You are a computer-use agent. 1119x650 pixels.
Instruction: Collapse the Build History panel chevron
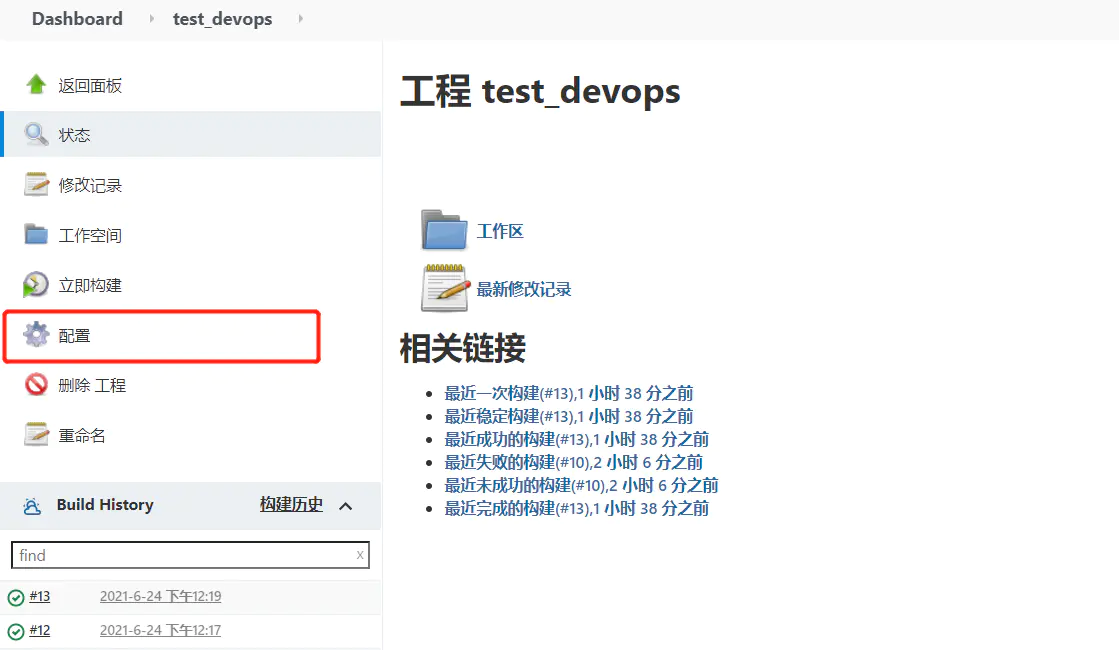(346, 506)
